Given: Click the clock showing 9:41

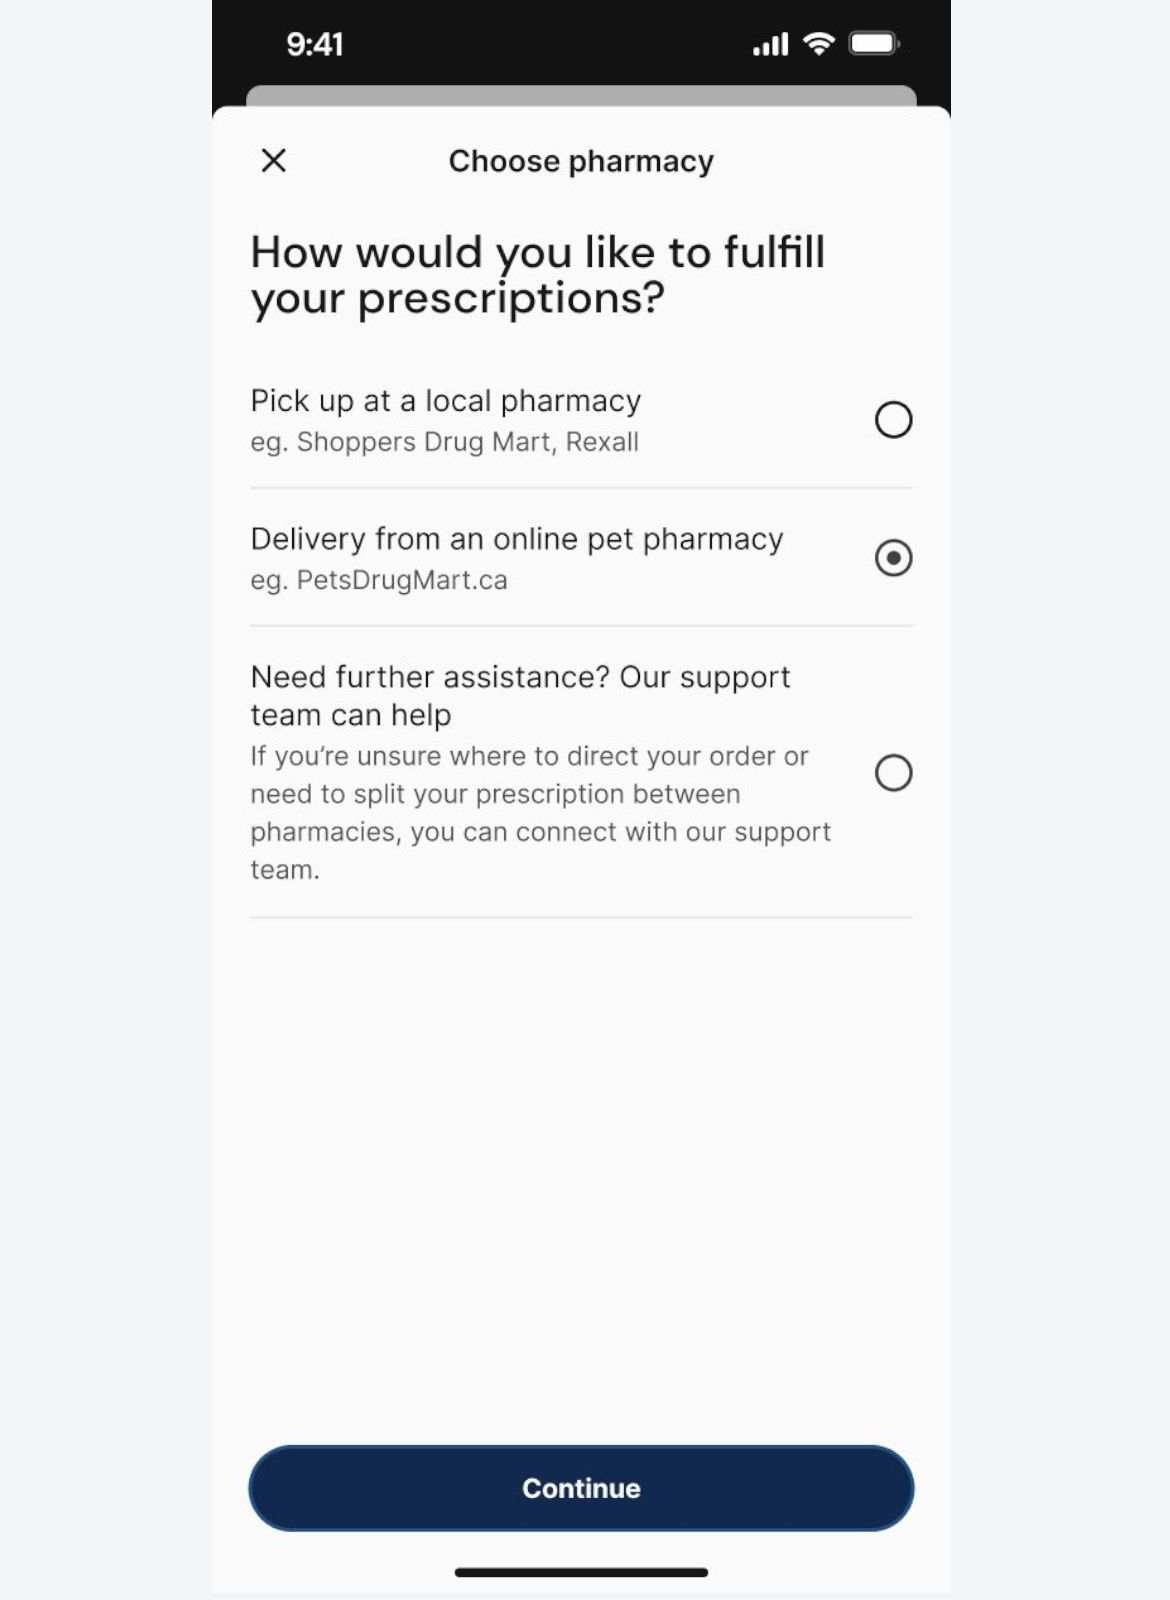Looking at the screenshot, I should (315, 44).
